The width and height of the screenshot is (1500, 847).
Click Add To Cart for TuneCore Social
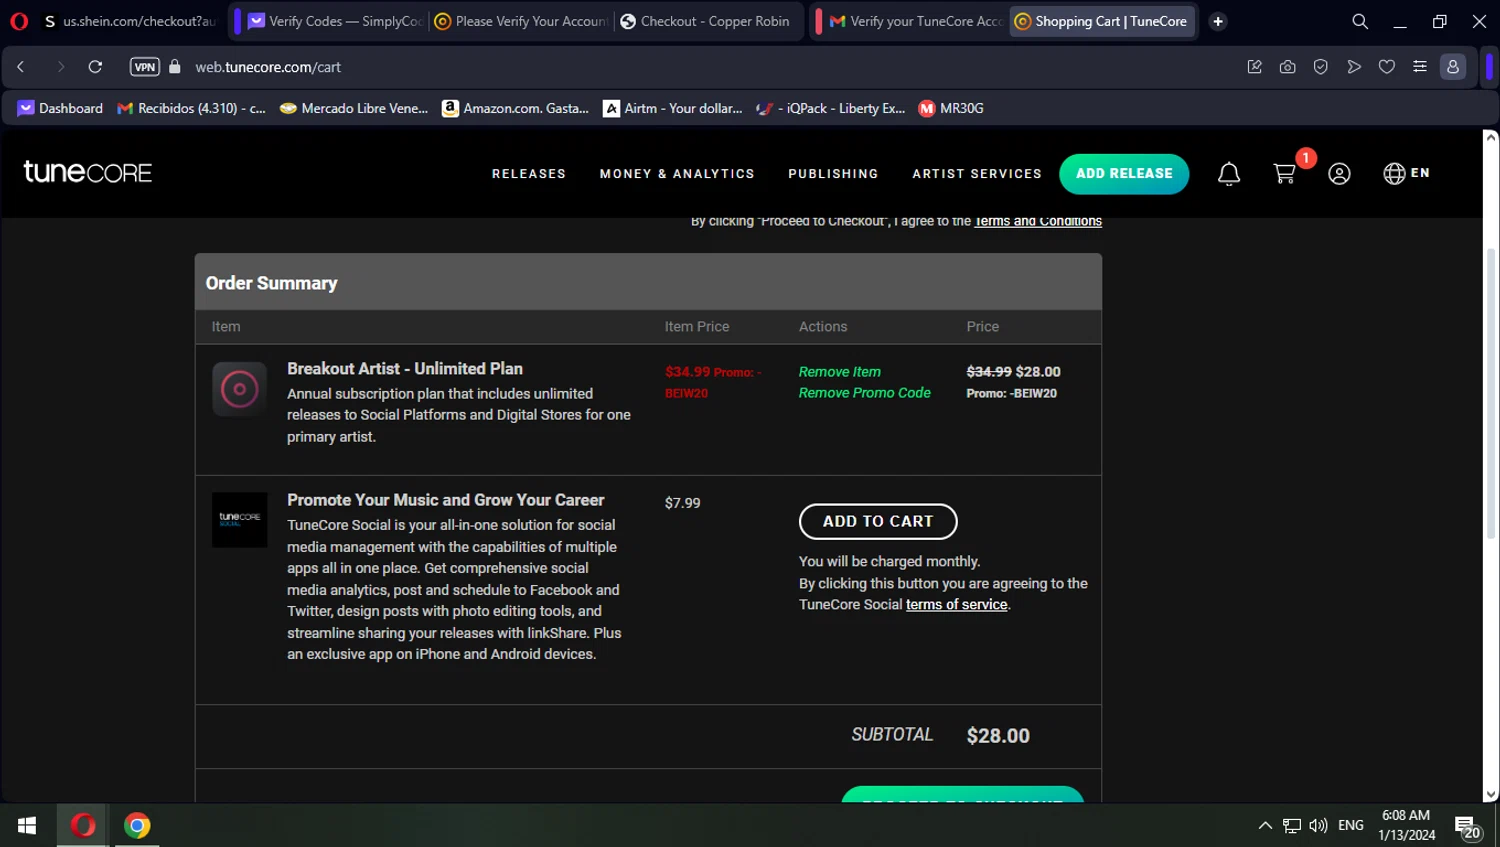[878, 521]
